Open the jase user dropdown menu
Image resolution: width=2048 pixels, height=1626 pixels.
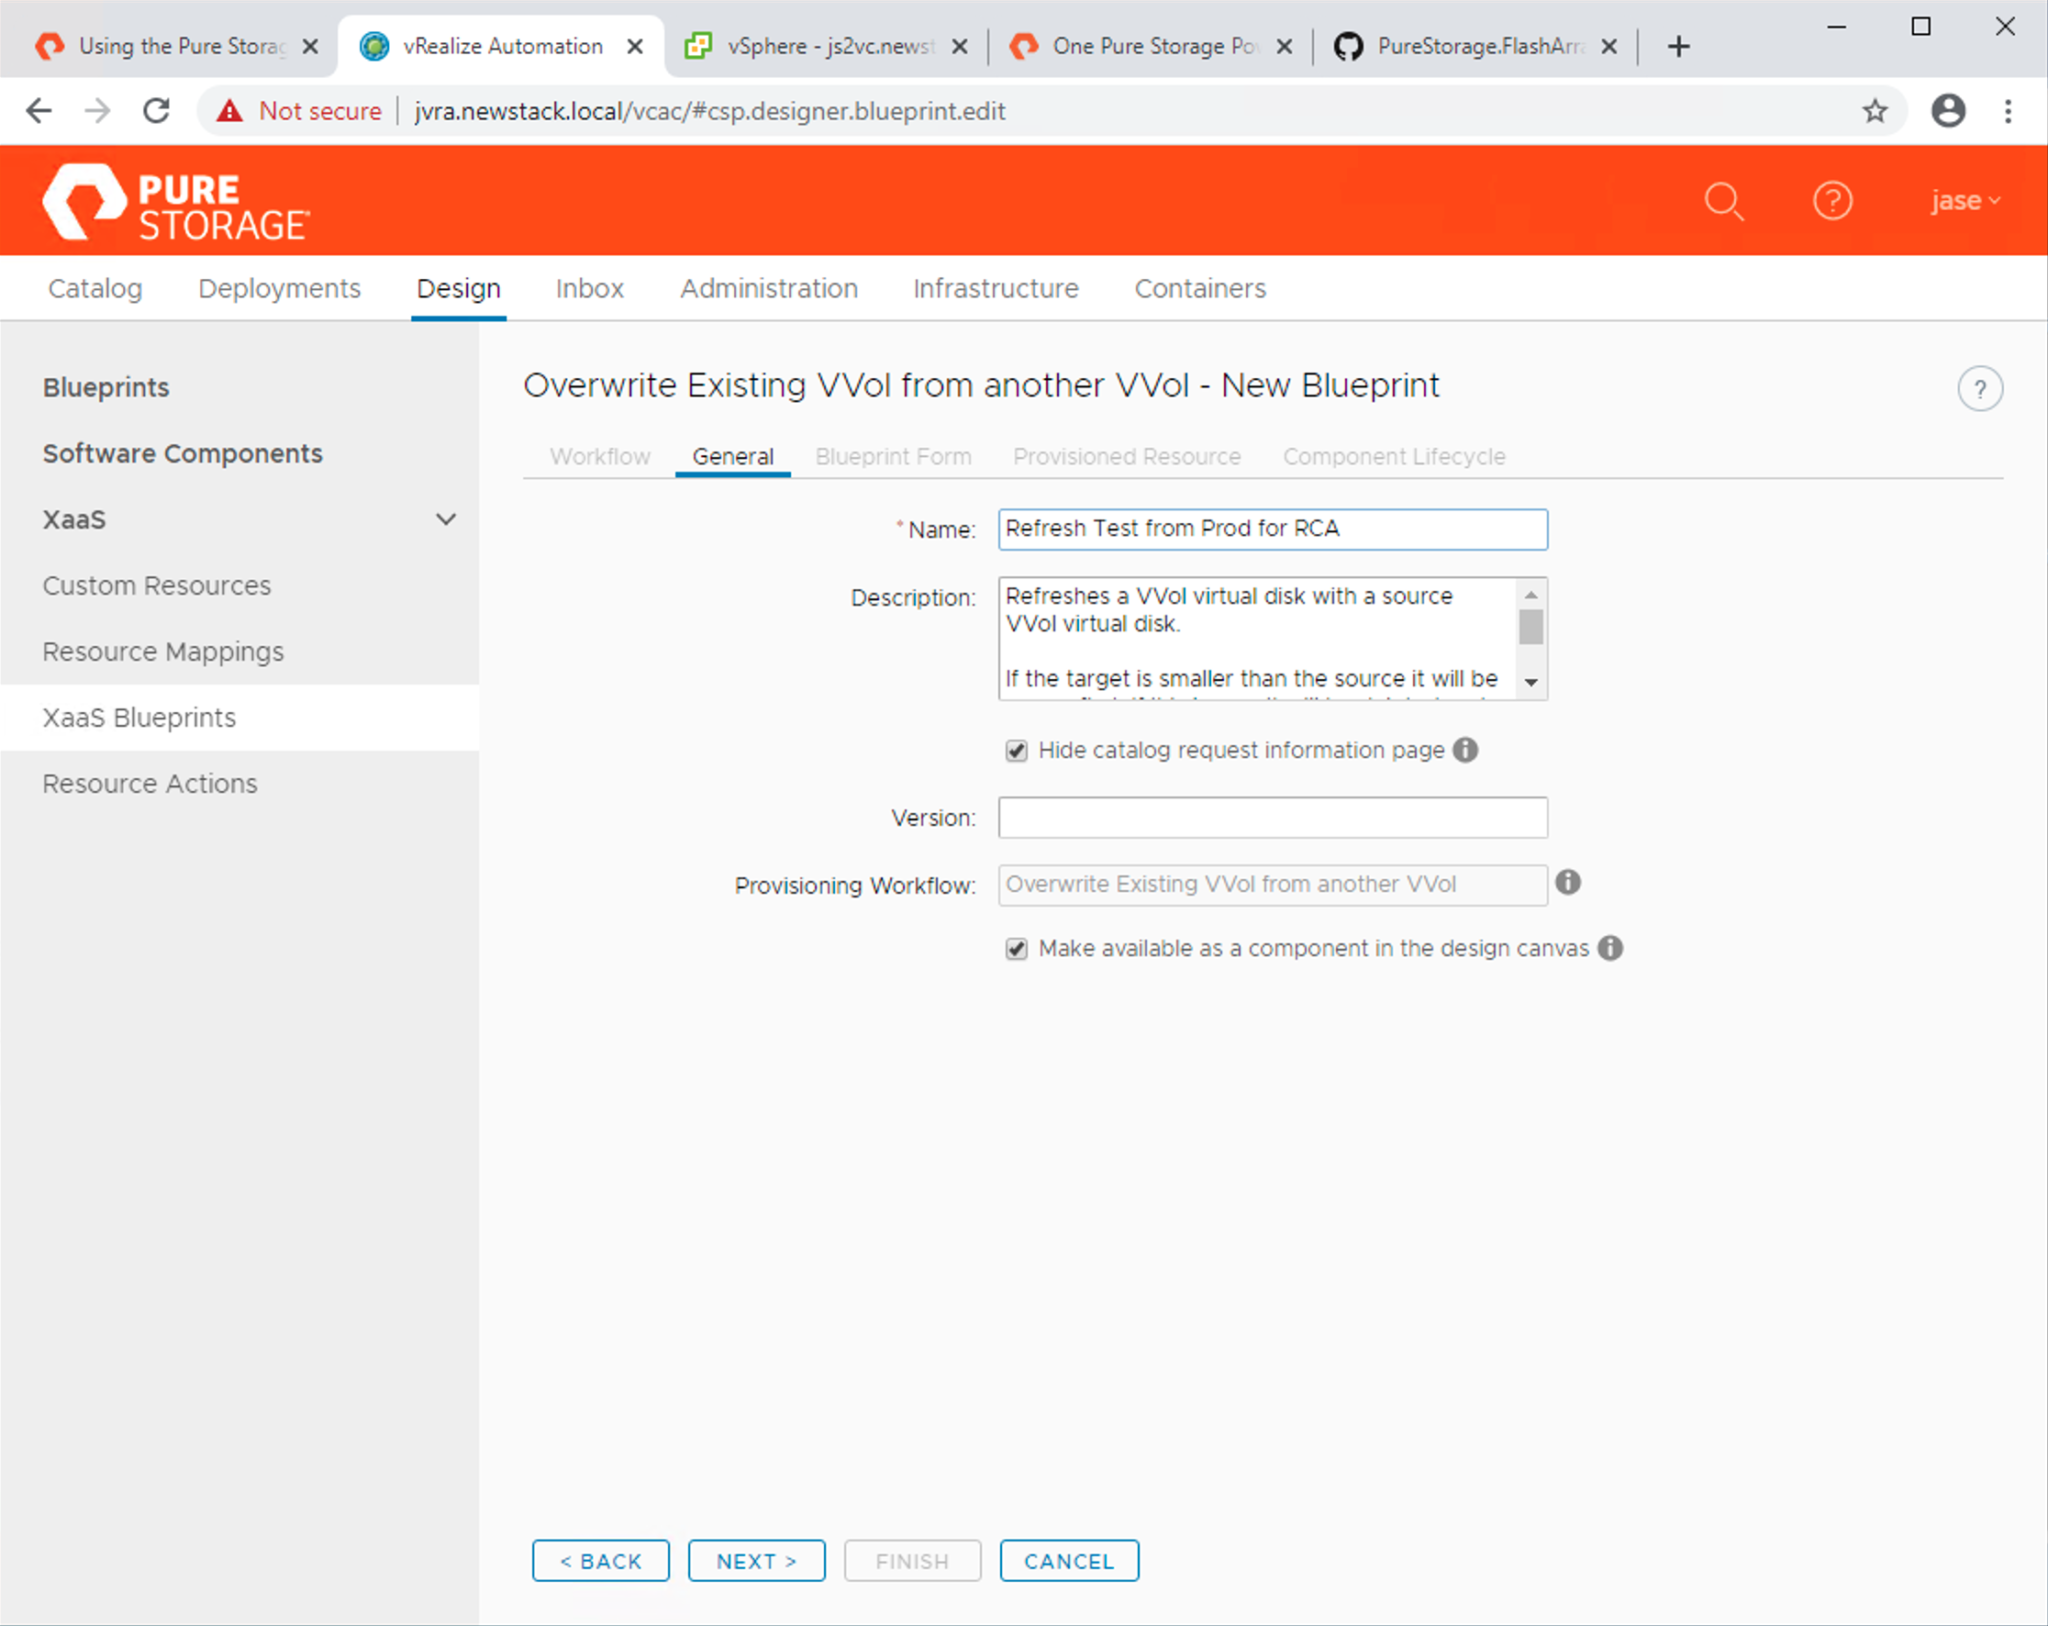tap(1964, 201)
